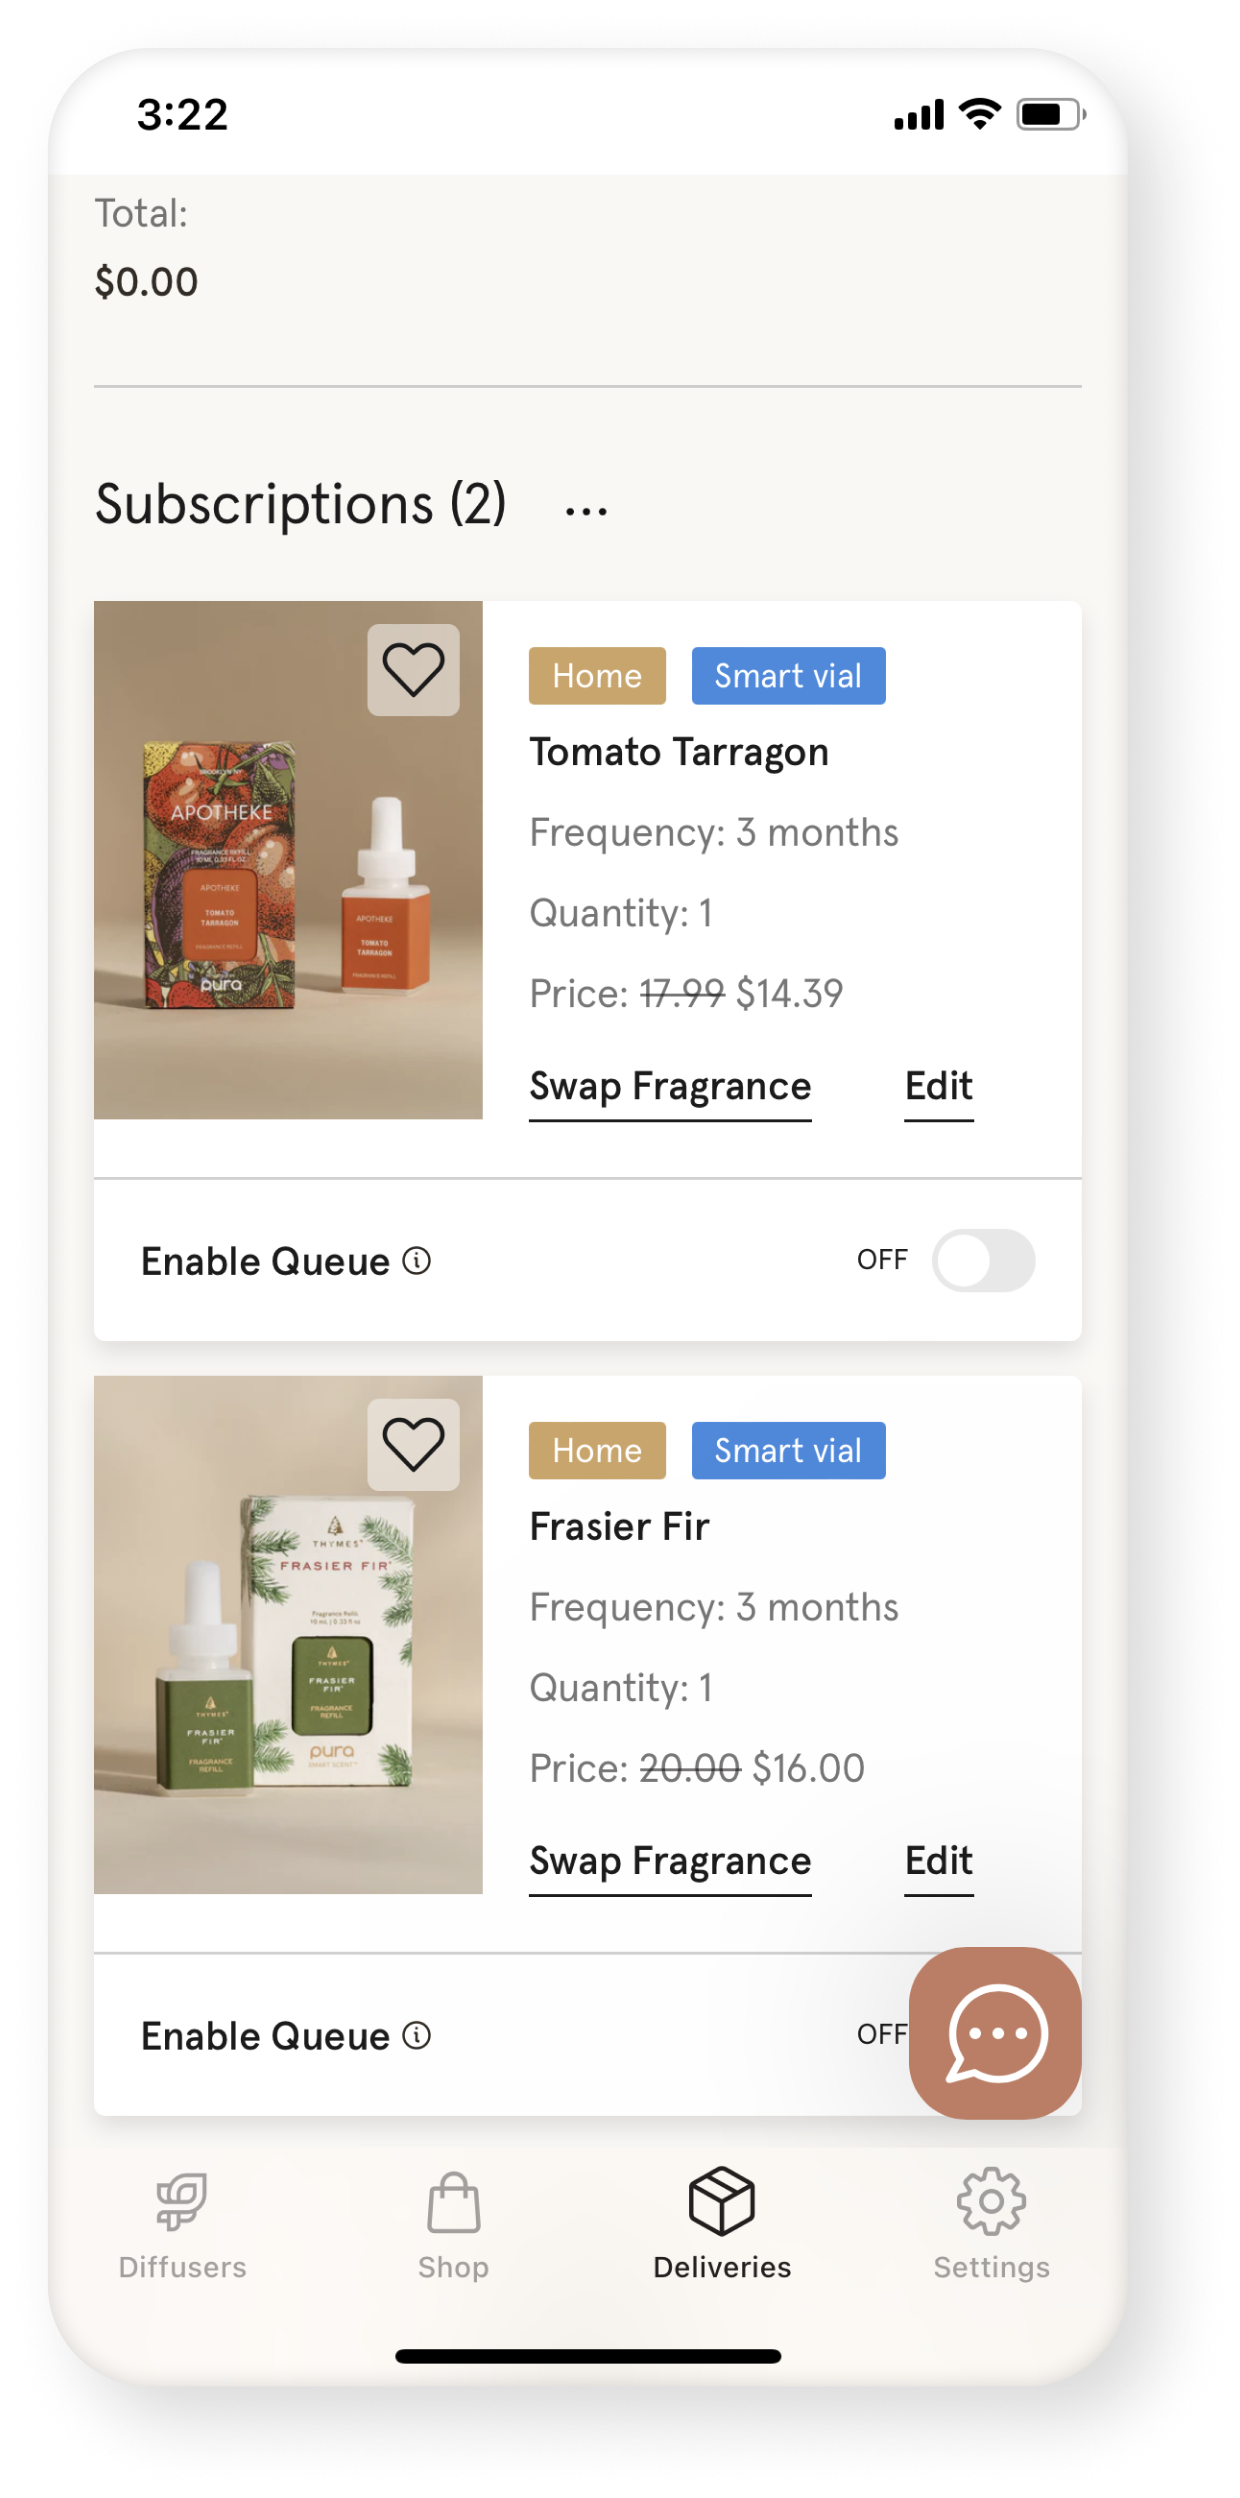Select the Deliveries box icon
1240x2498 pixels.
click(722, 2201)
